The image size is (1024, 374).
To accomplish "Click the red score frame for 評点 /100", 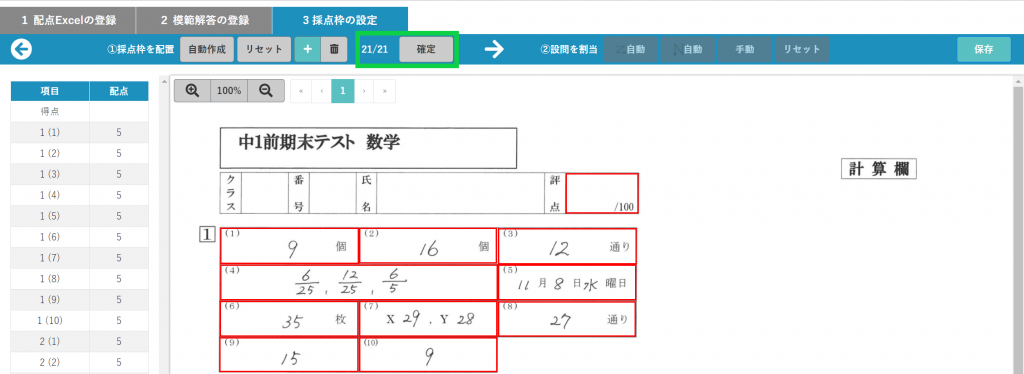I will point(602,193).
